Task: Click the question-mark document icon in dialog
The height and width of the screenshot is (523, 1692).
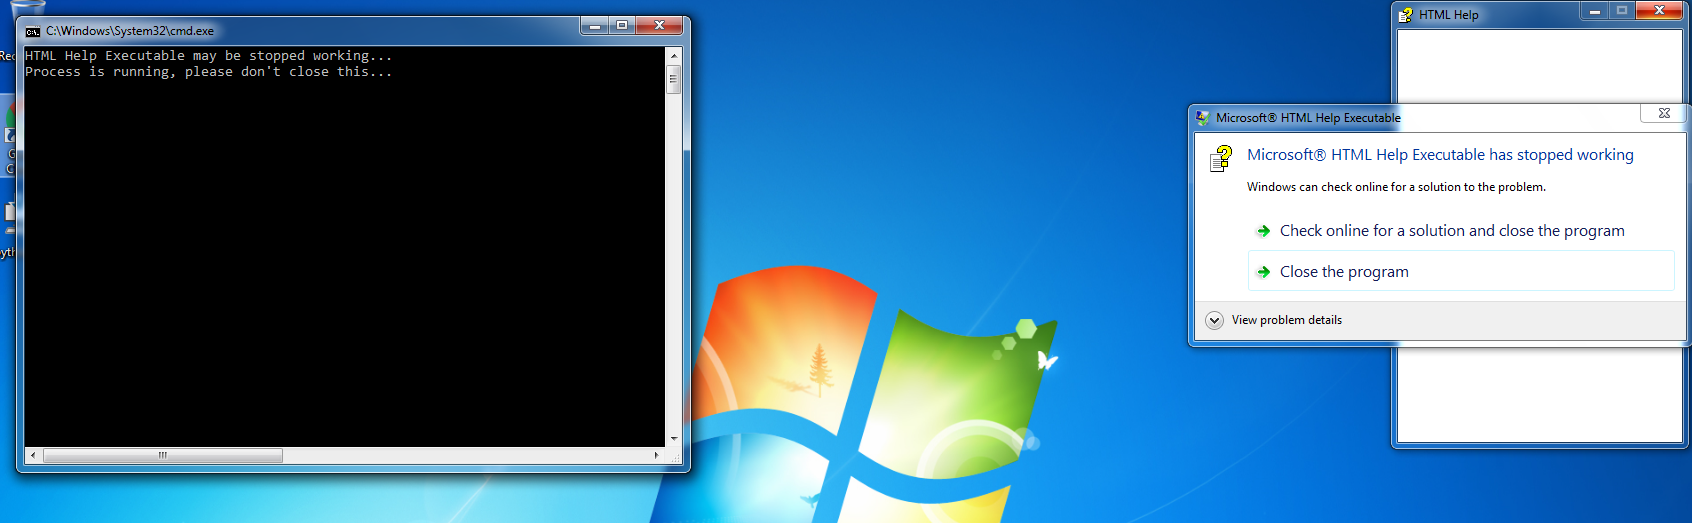Action: (x=1221, y=158)
